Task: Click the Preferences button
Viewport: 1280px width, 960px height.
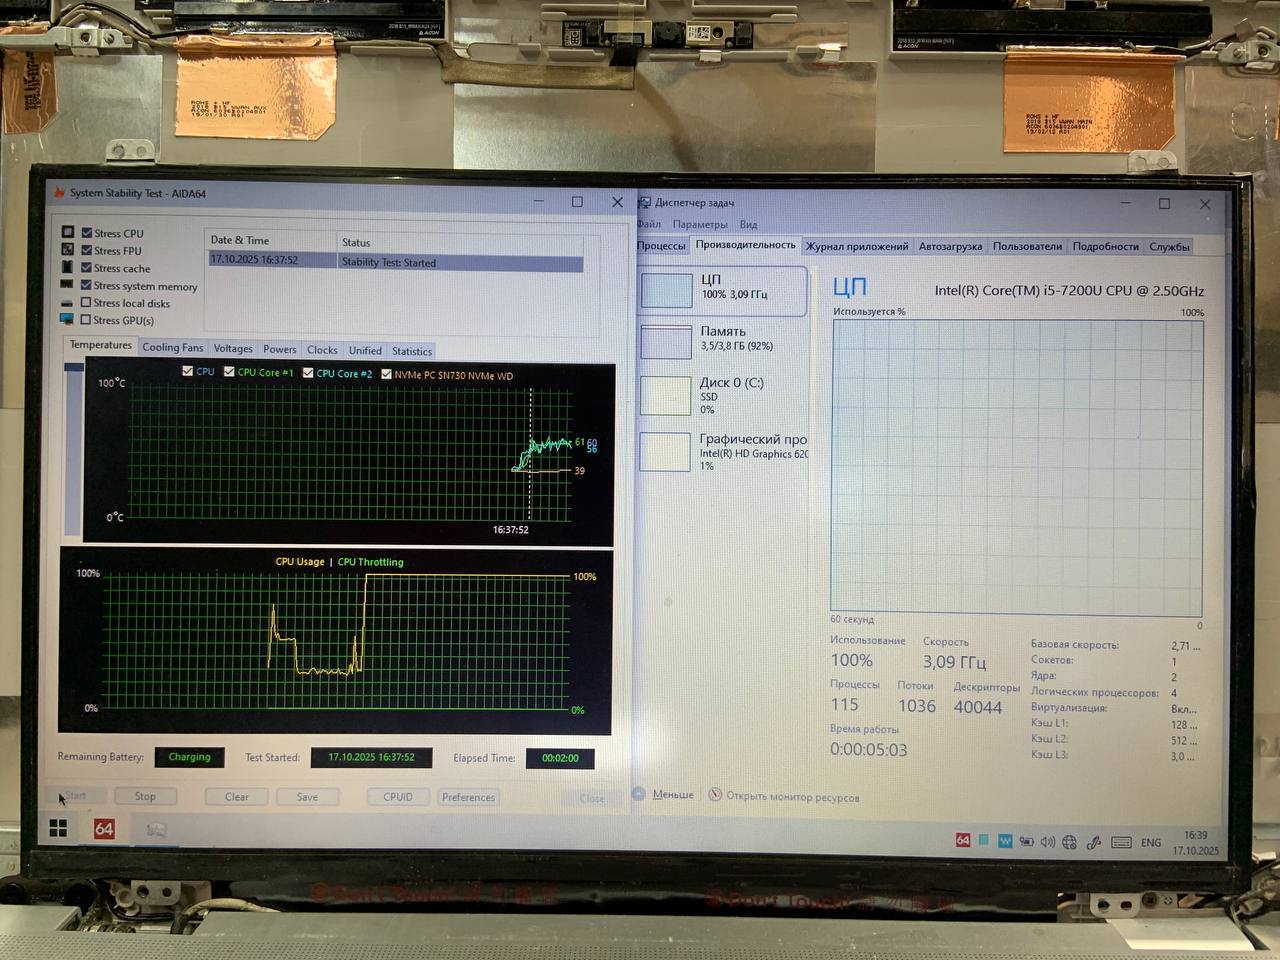Action: [x=468, y=797]
